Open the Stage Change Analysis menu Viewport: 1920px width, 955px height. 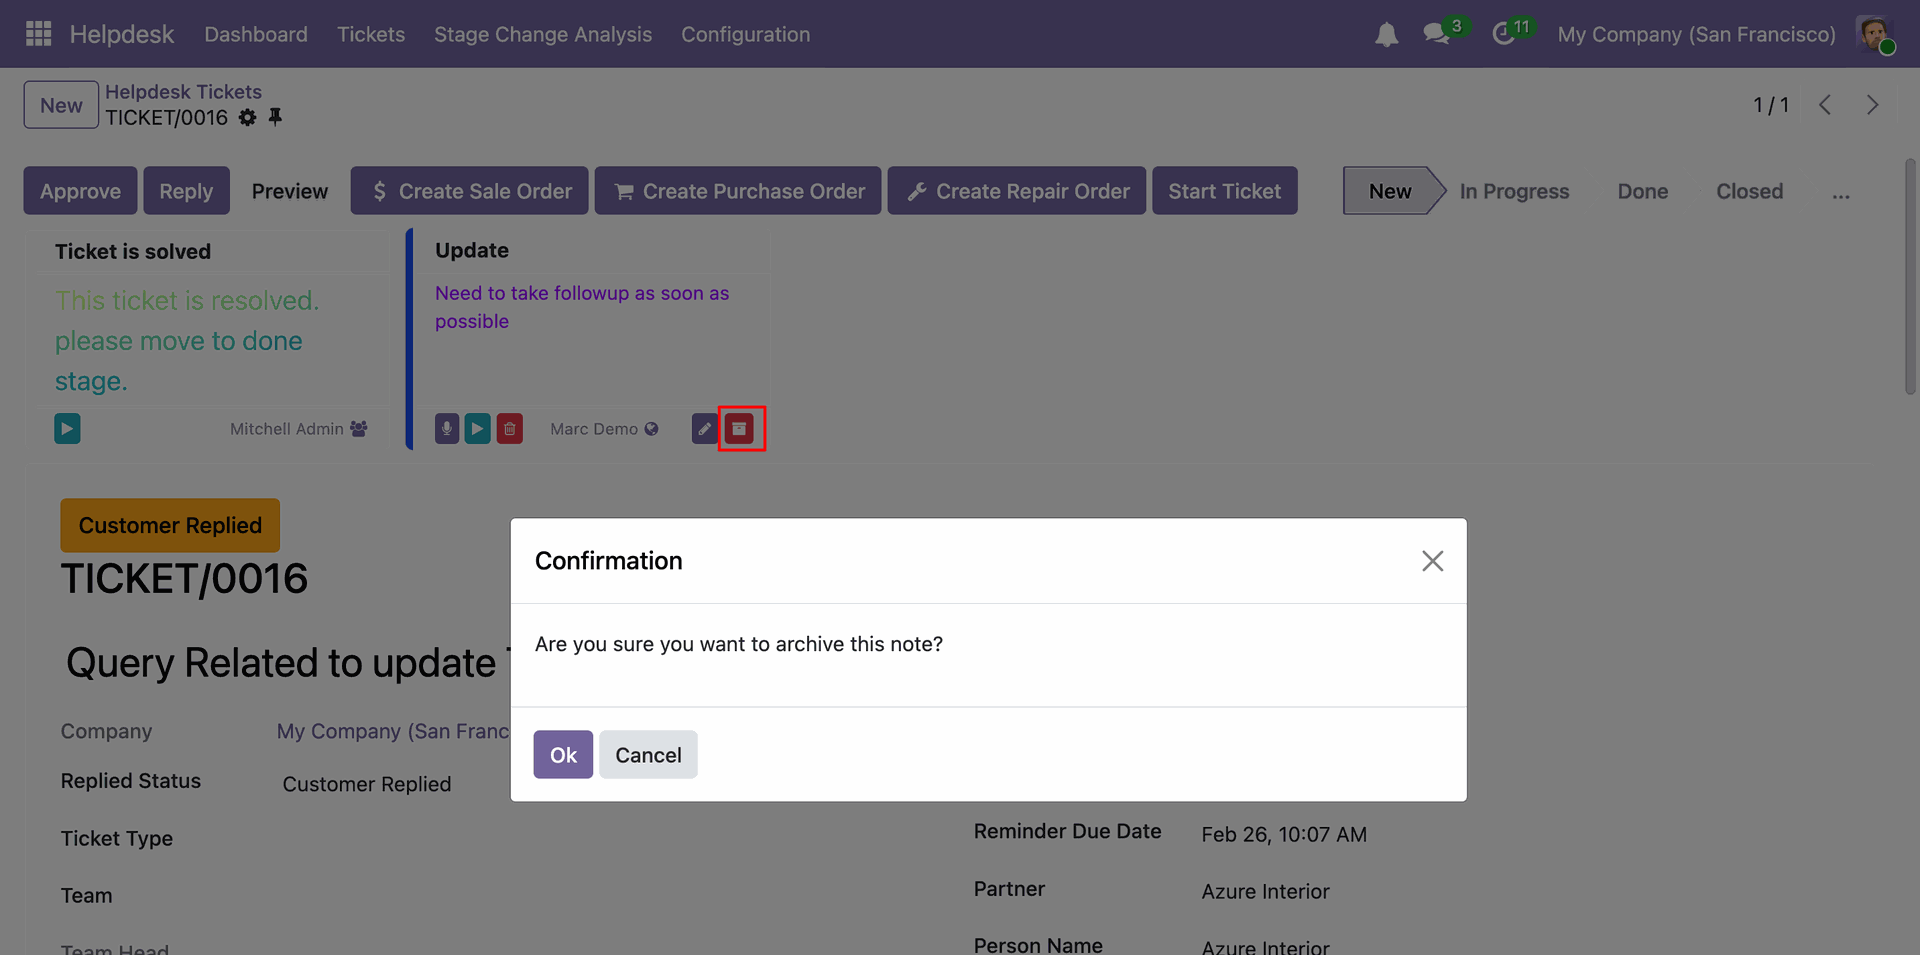[x=543, y=34]
